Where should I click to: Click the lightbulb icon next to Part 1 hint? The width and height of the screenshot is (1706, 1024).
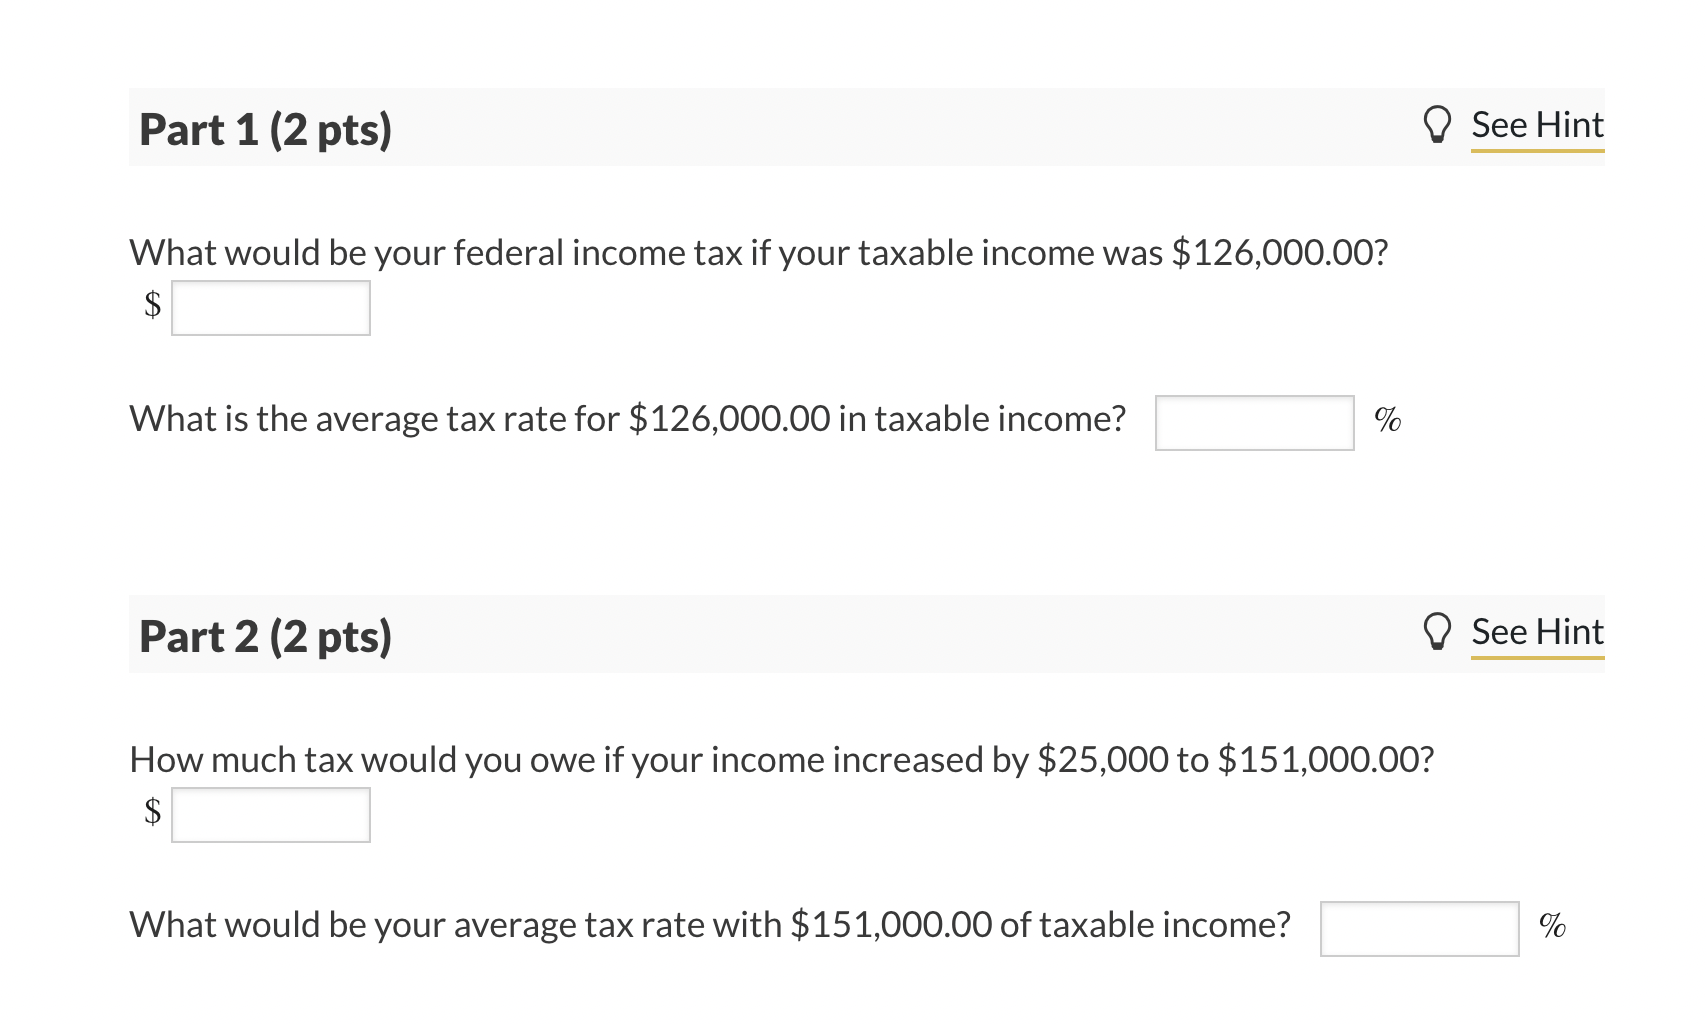tap(1438, 125)
